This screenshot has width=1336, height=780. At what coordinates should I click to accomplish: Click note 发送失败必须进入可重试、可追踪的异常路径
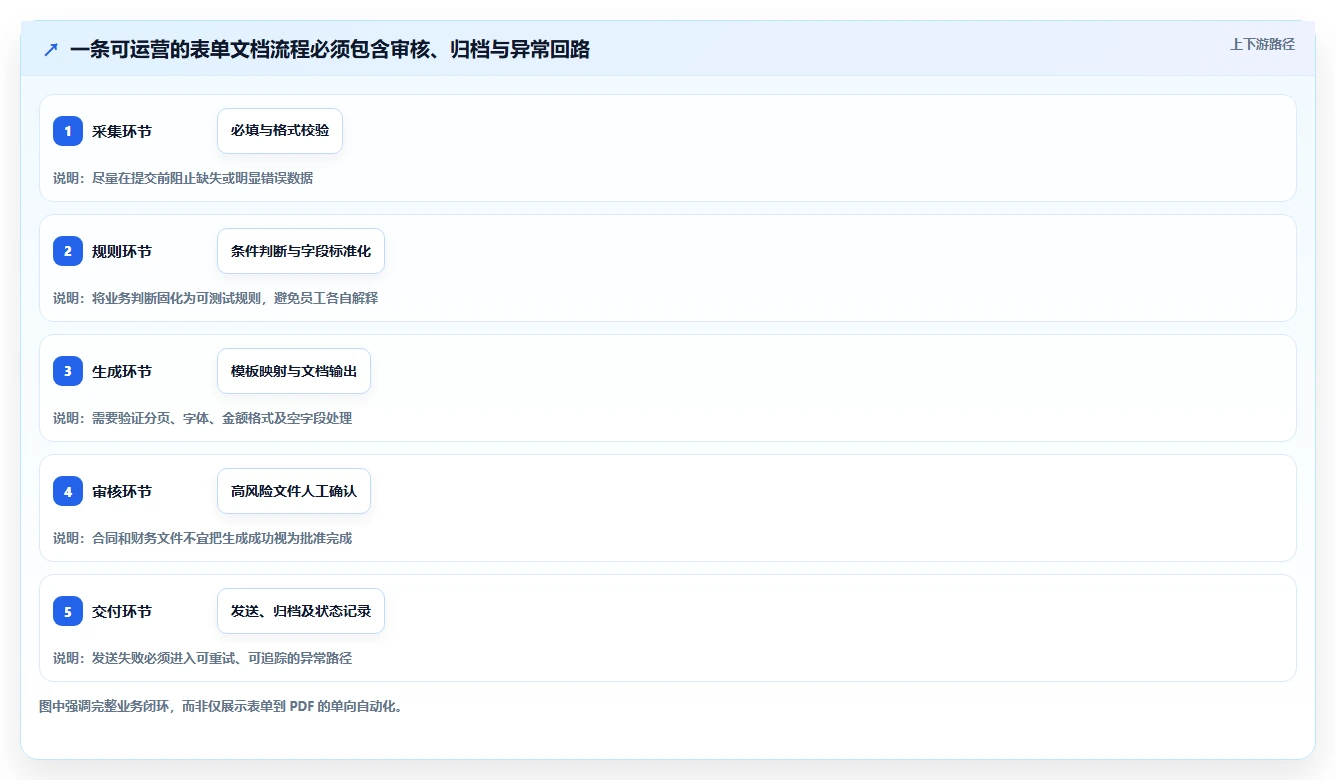click(x=222, y=658)
